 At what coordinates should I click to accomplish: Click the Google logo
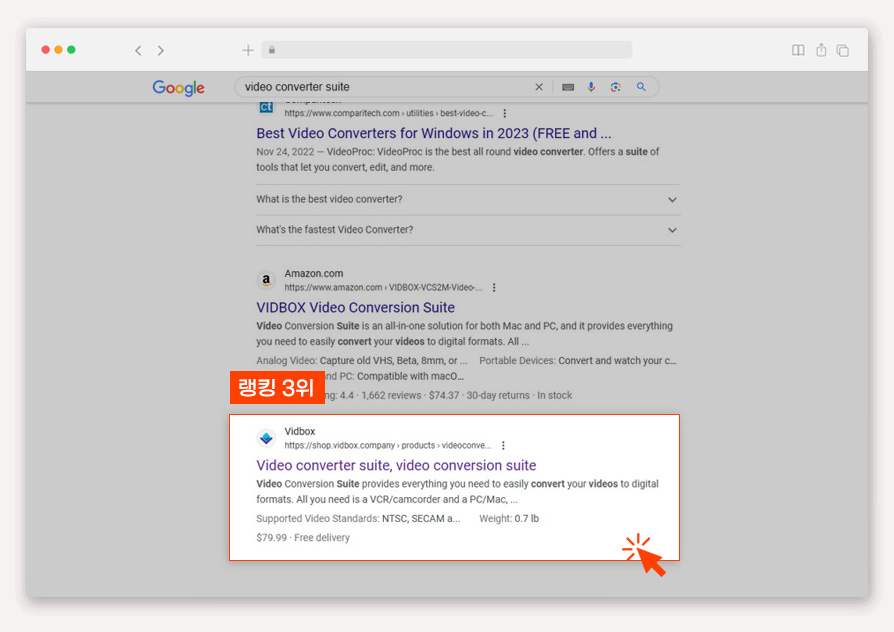tap(178, 87)
